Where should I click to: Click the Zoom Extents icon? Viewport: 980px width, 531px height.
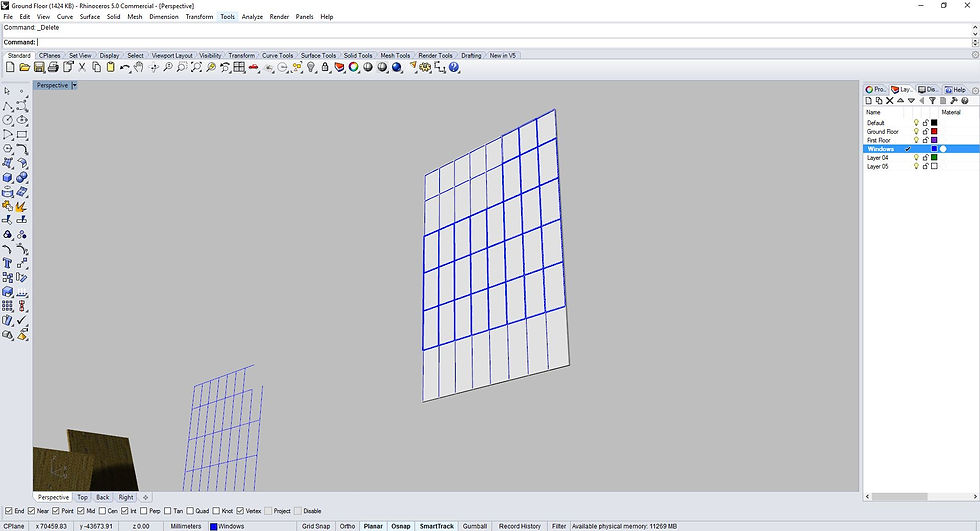click(196, 67)
